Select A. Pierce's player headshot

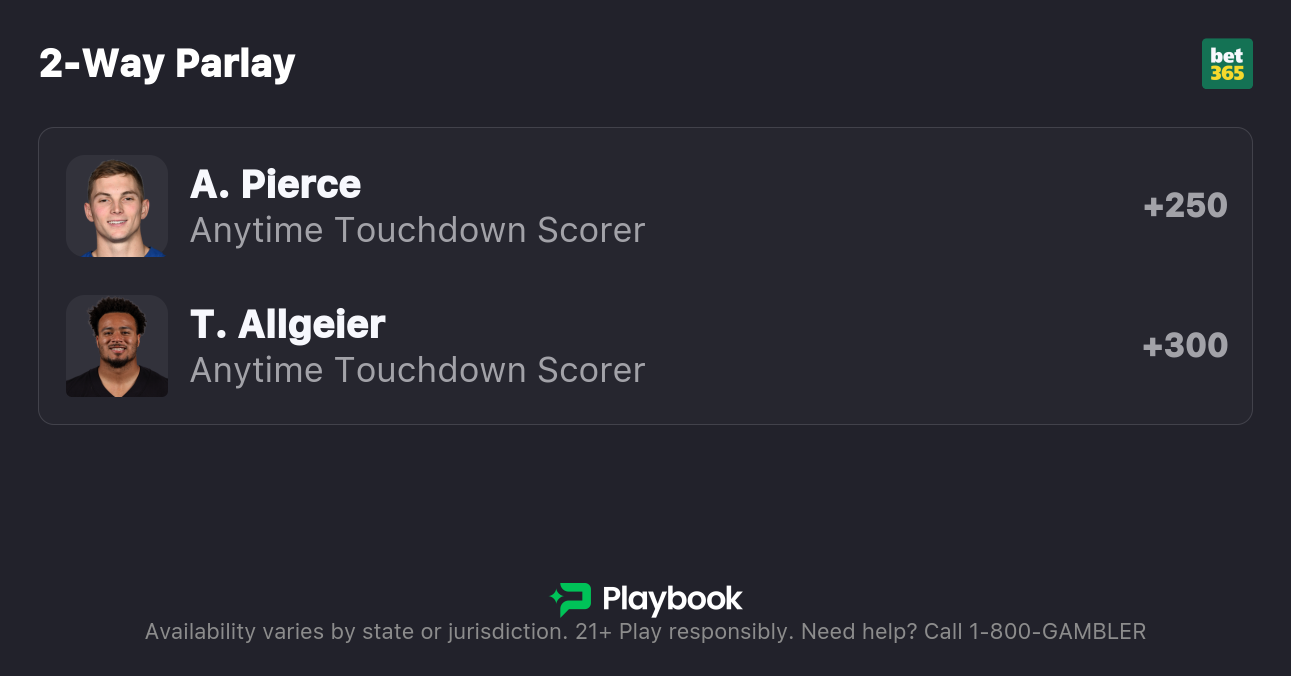click(117, 206)
